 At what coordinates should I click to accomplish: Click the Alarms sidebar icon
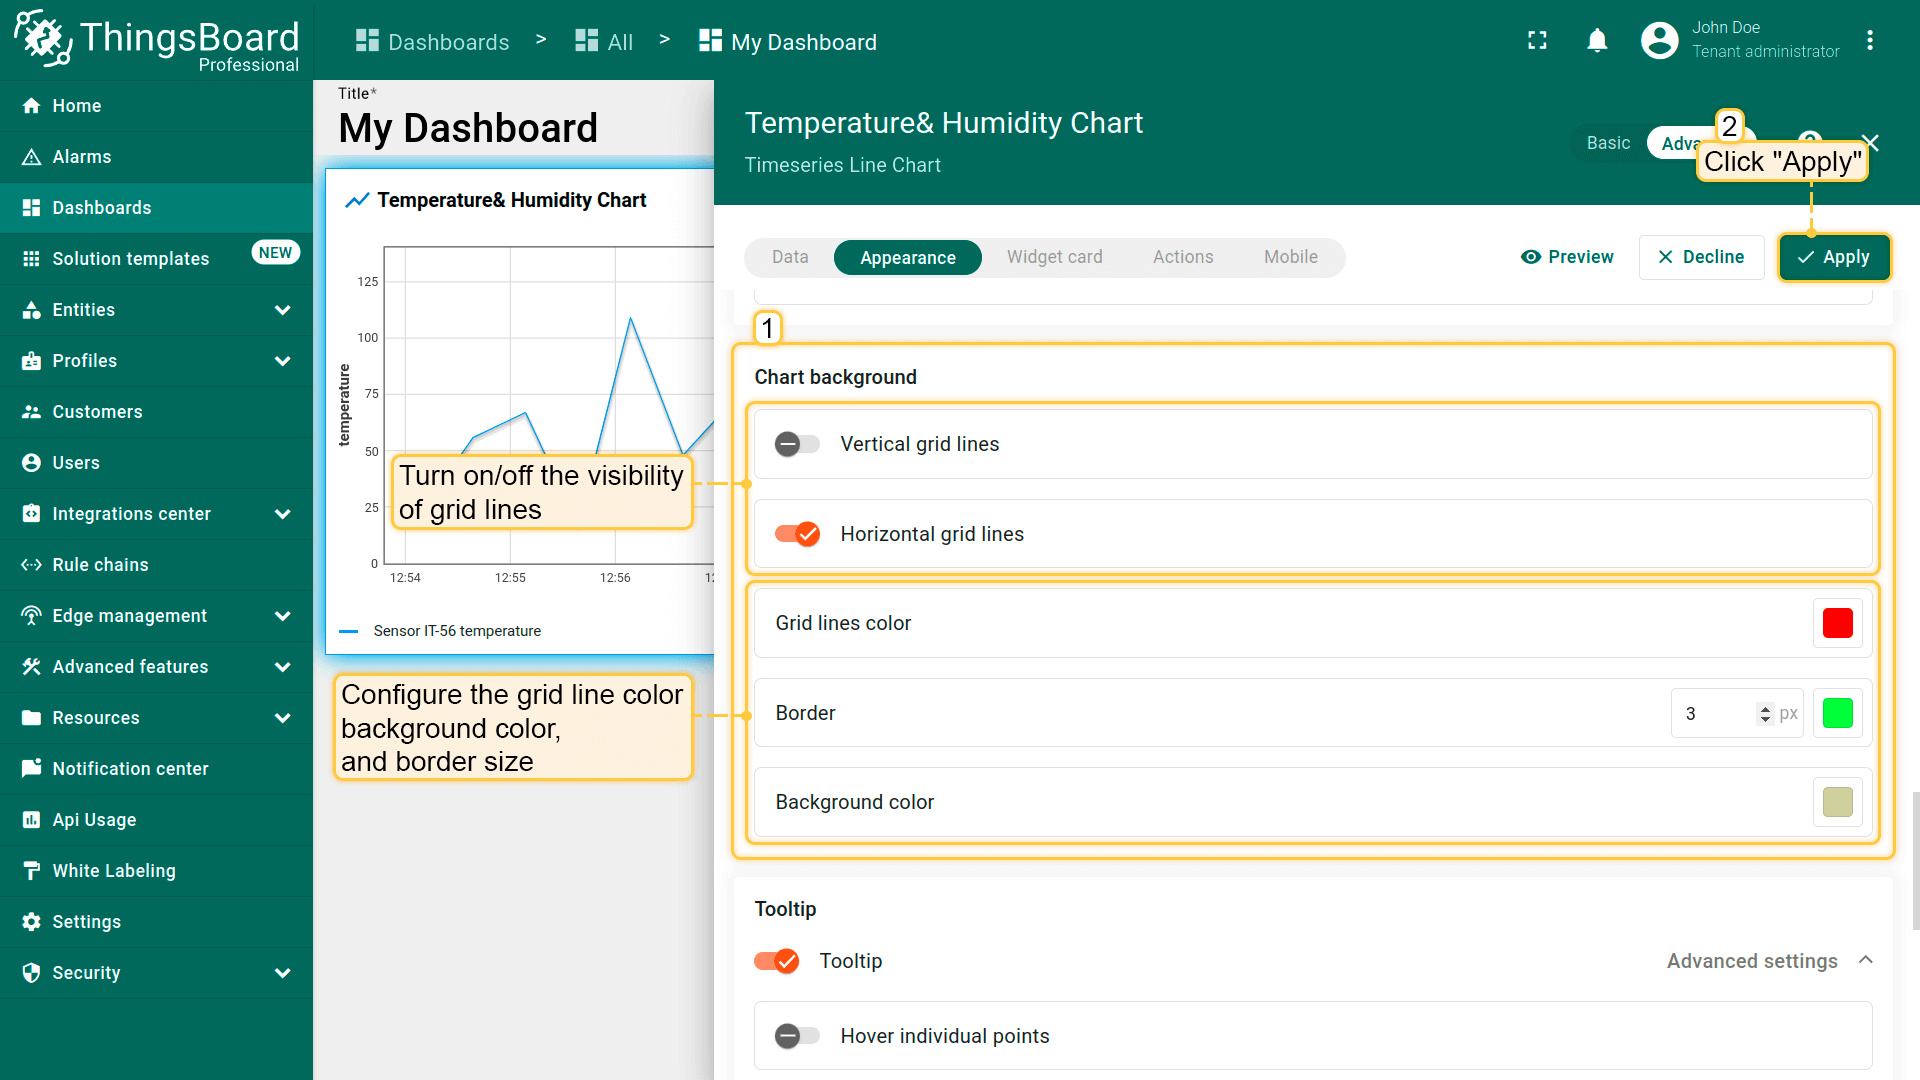[32, 157]
